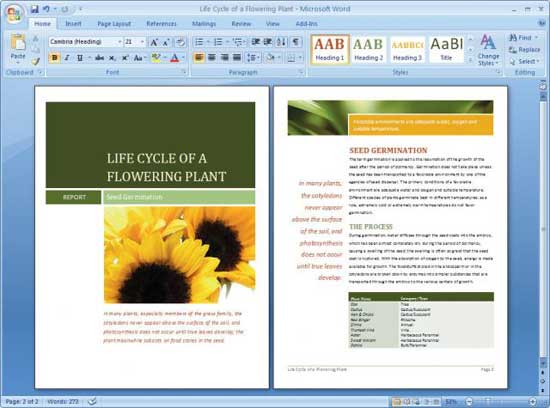Apply Title style

click(x=446, y=49)
